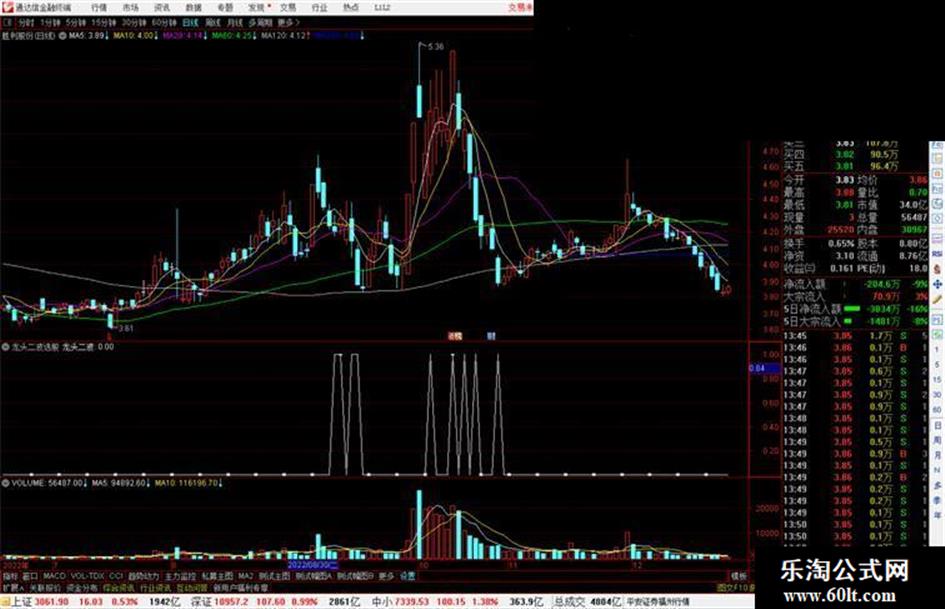
Task: Click the round icon before MA5 legend
Action: point(63,36)
